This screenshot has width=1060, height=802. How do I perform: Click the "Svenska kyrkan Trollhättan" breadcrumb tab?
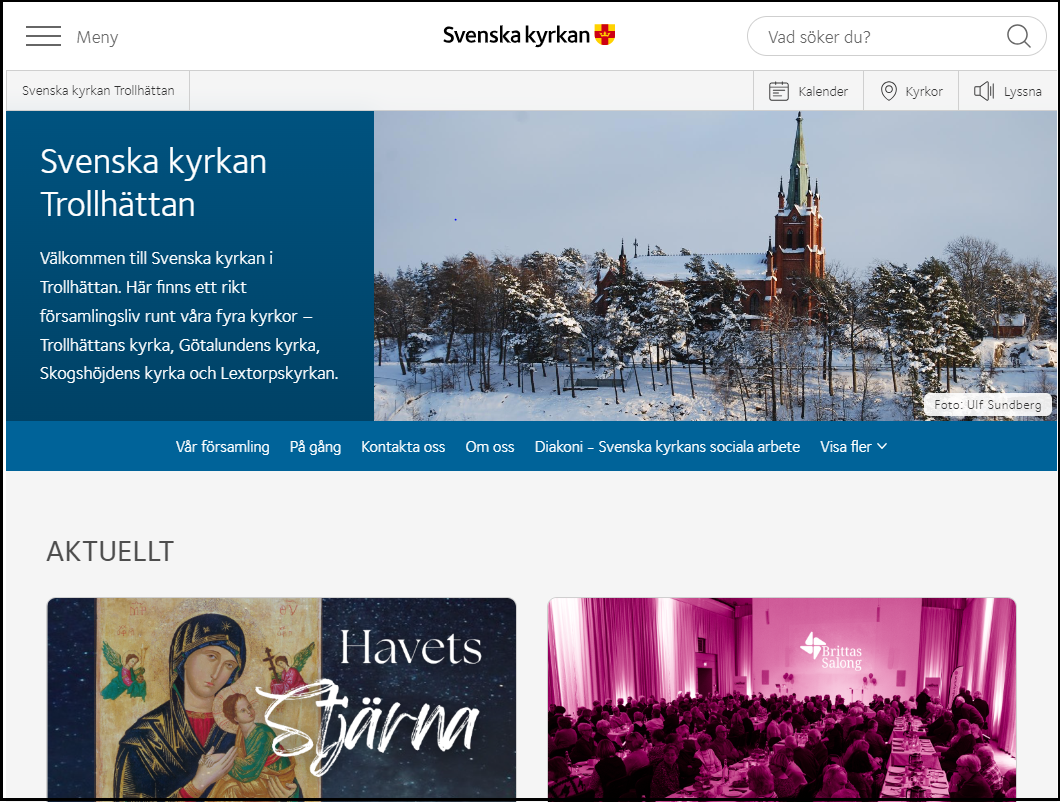[x=97, y=90]
